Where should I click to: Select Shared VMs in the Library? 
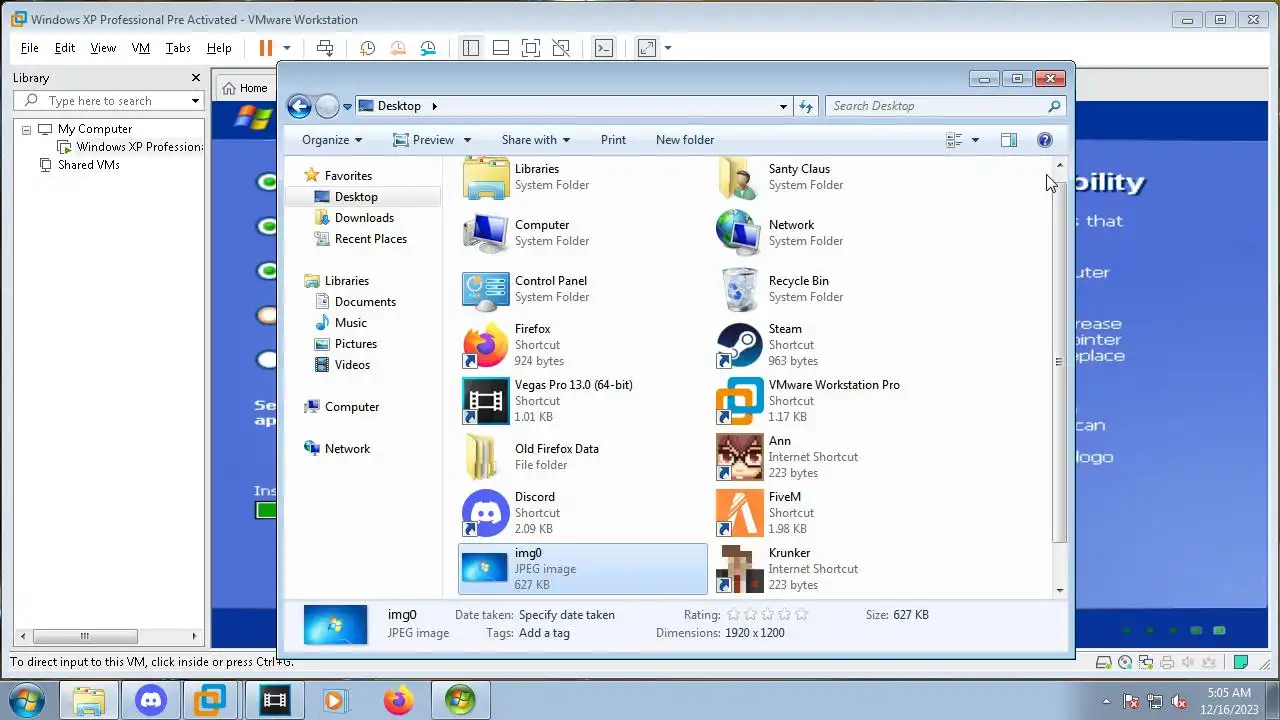[79, 165]
